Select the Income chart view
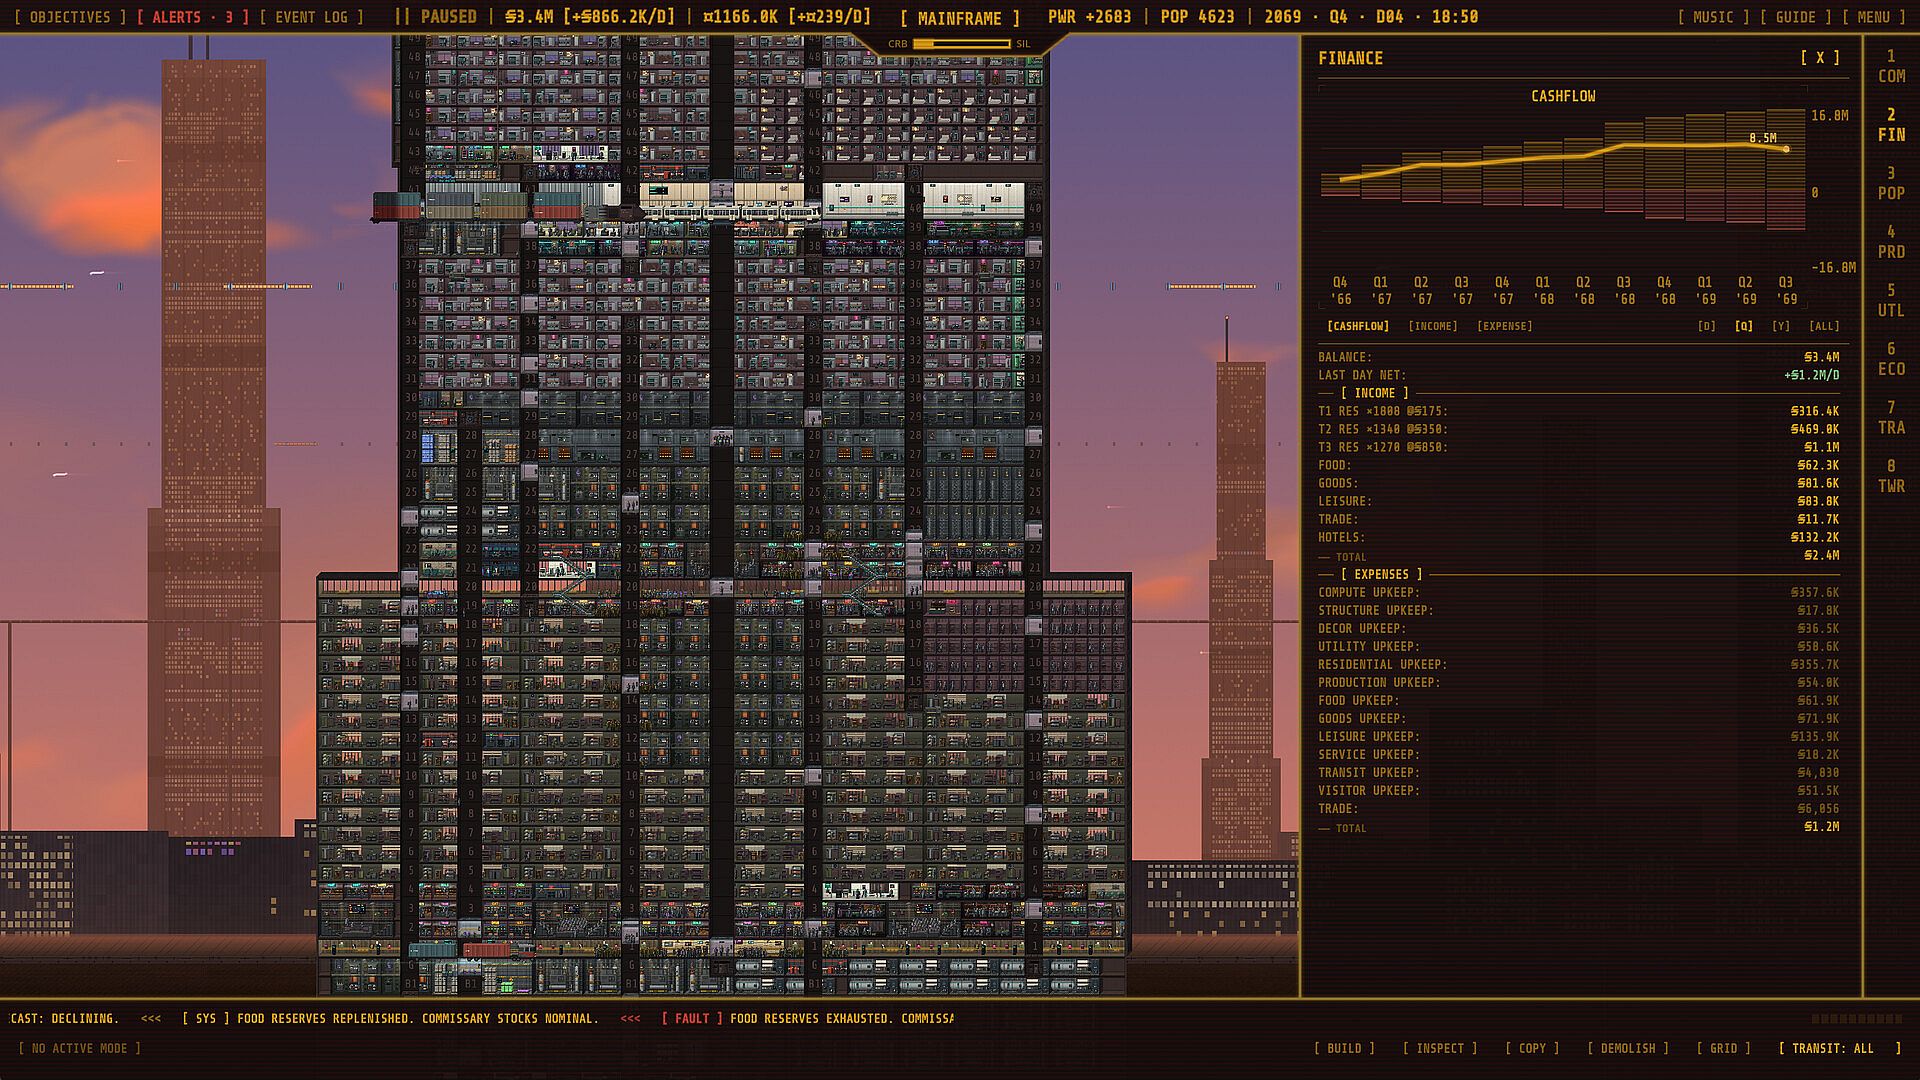The image size is (1920, 1080). 1433,326
